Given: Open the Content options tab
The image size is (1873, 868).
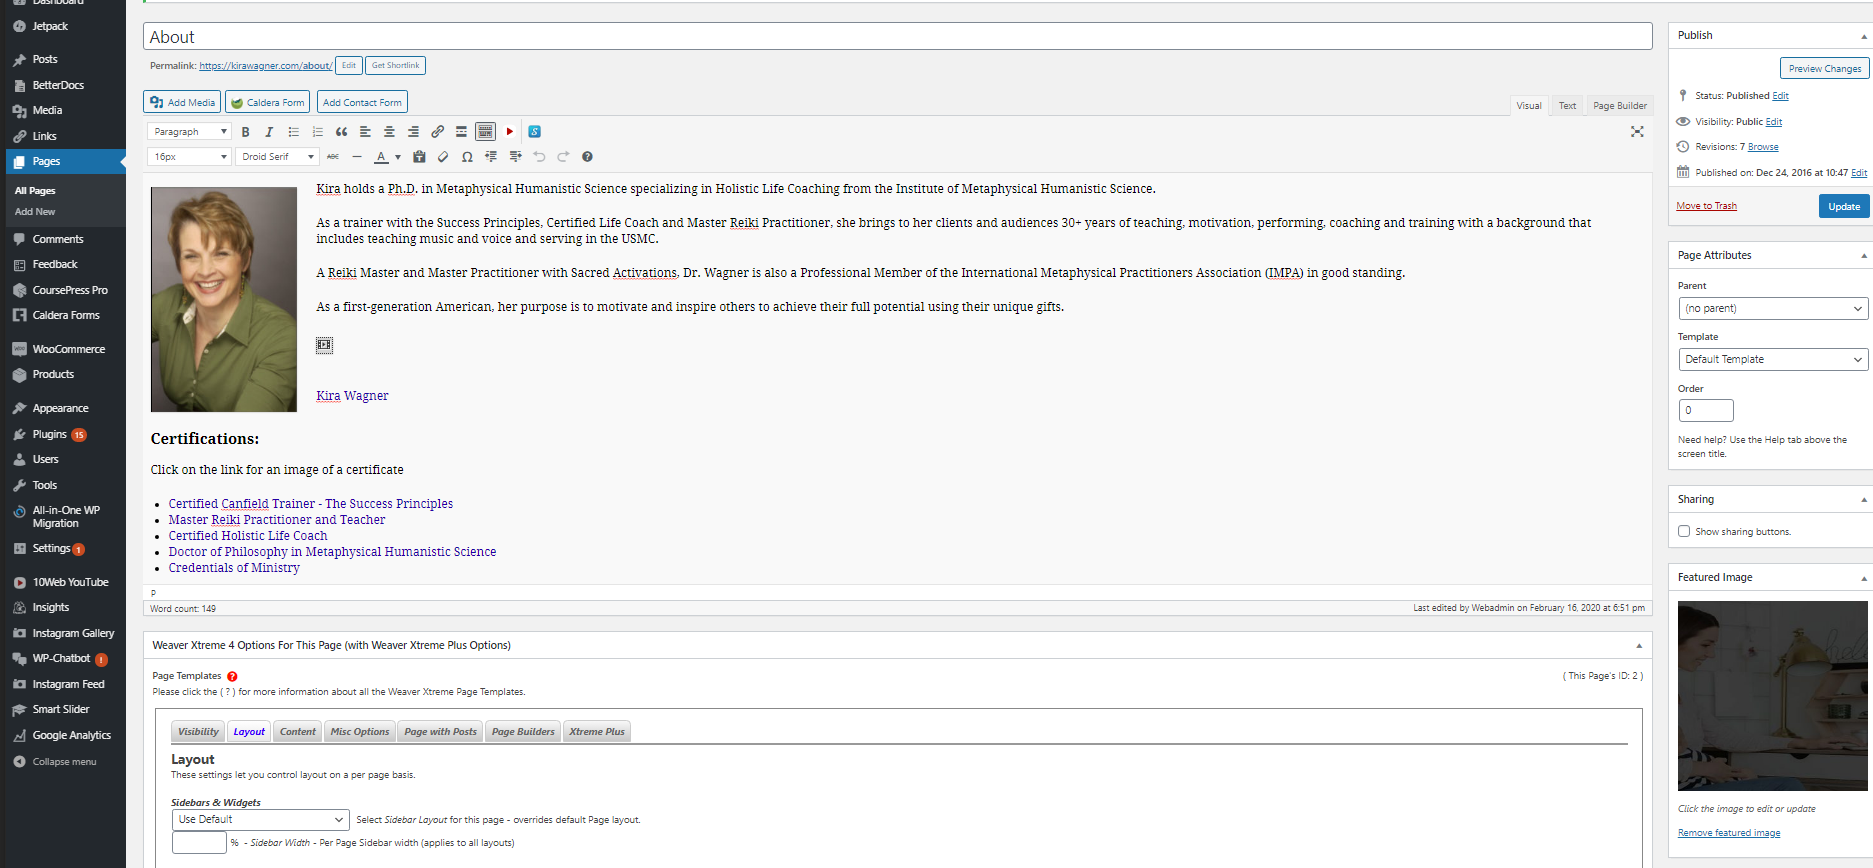Looking at the screenshot, I should tap(298, 732).
